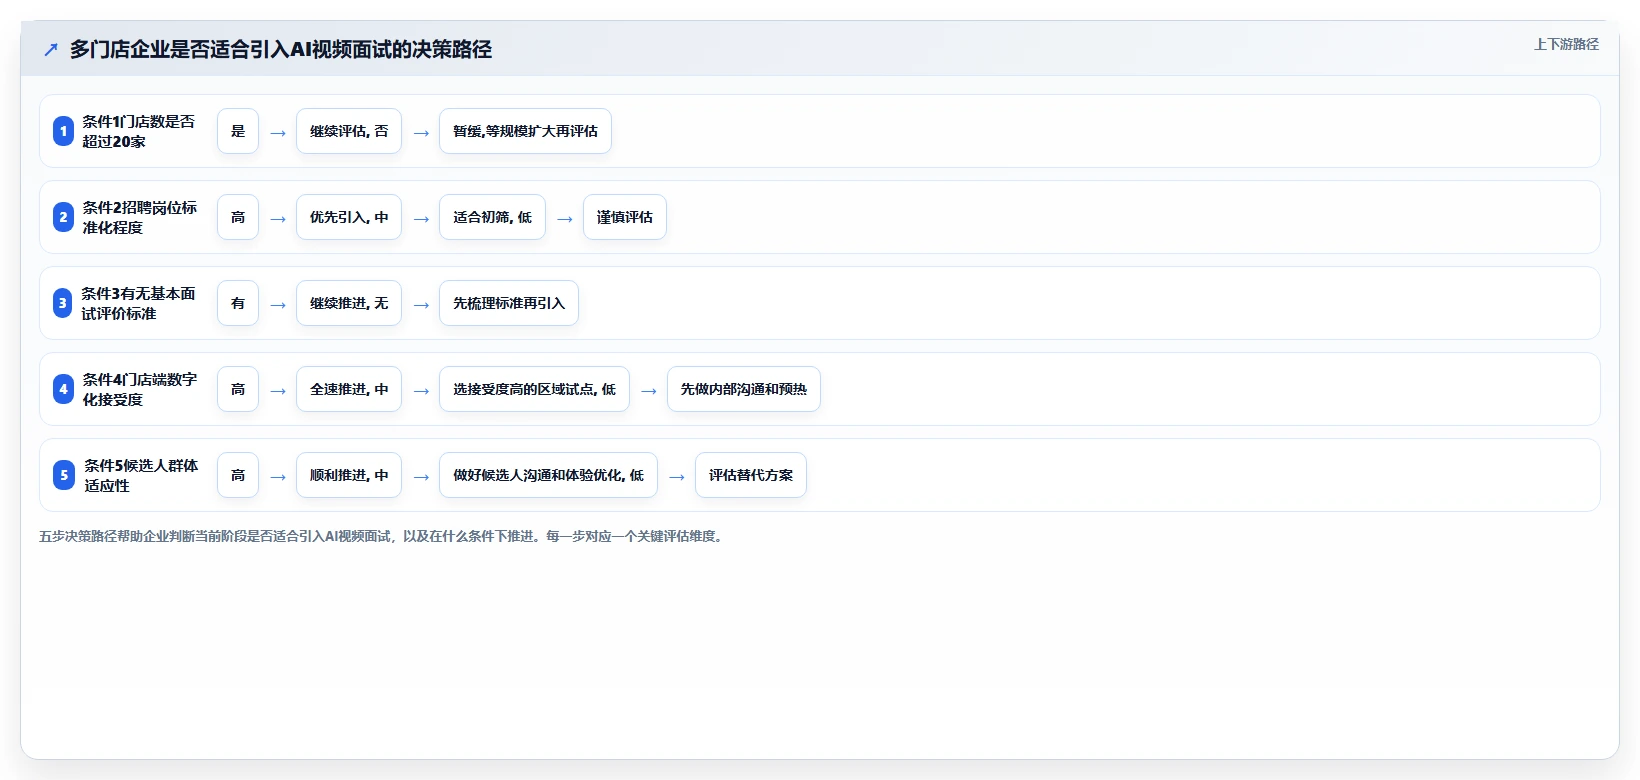
Task: Open the 上下游路径 link at top right
Action: click(x=1566, y=44)
